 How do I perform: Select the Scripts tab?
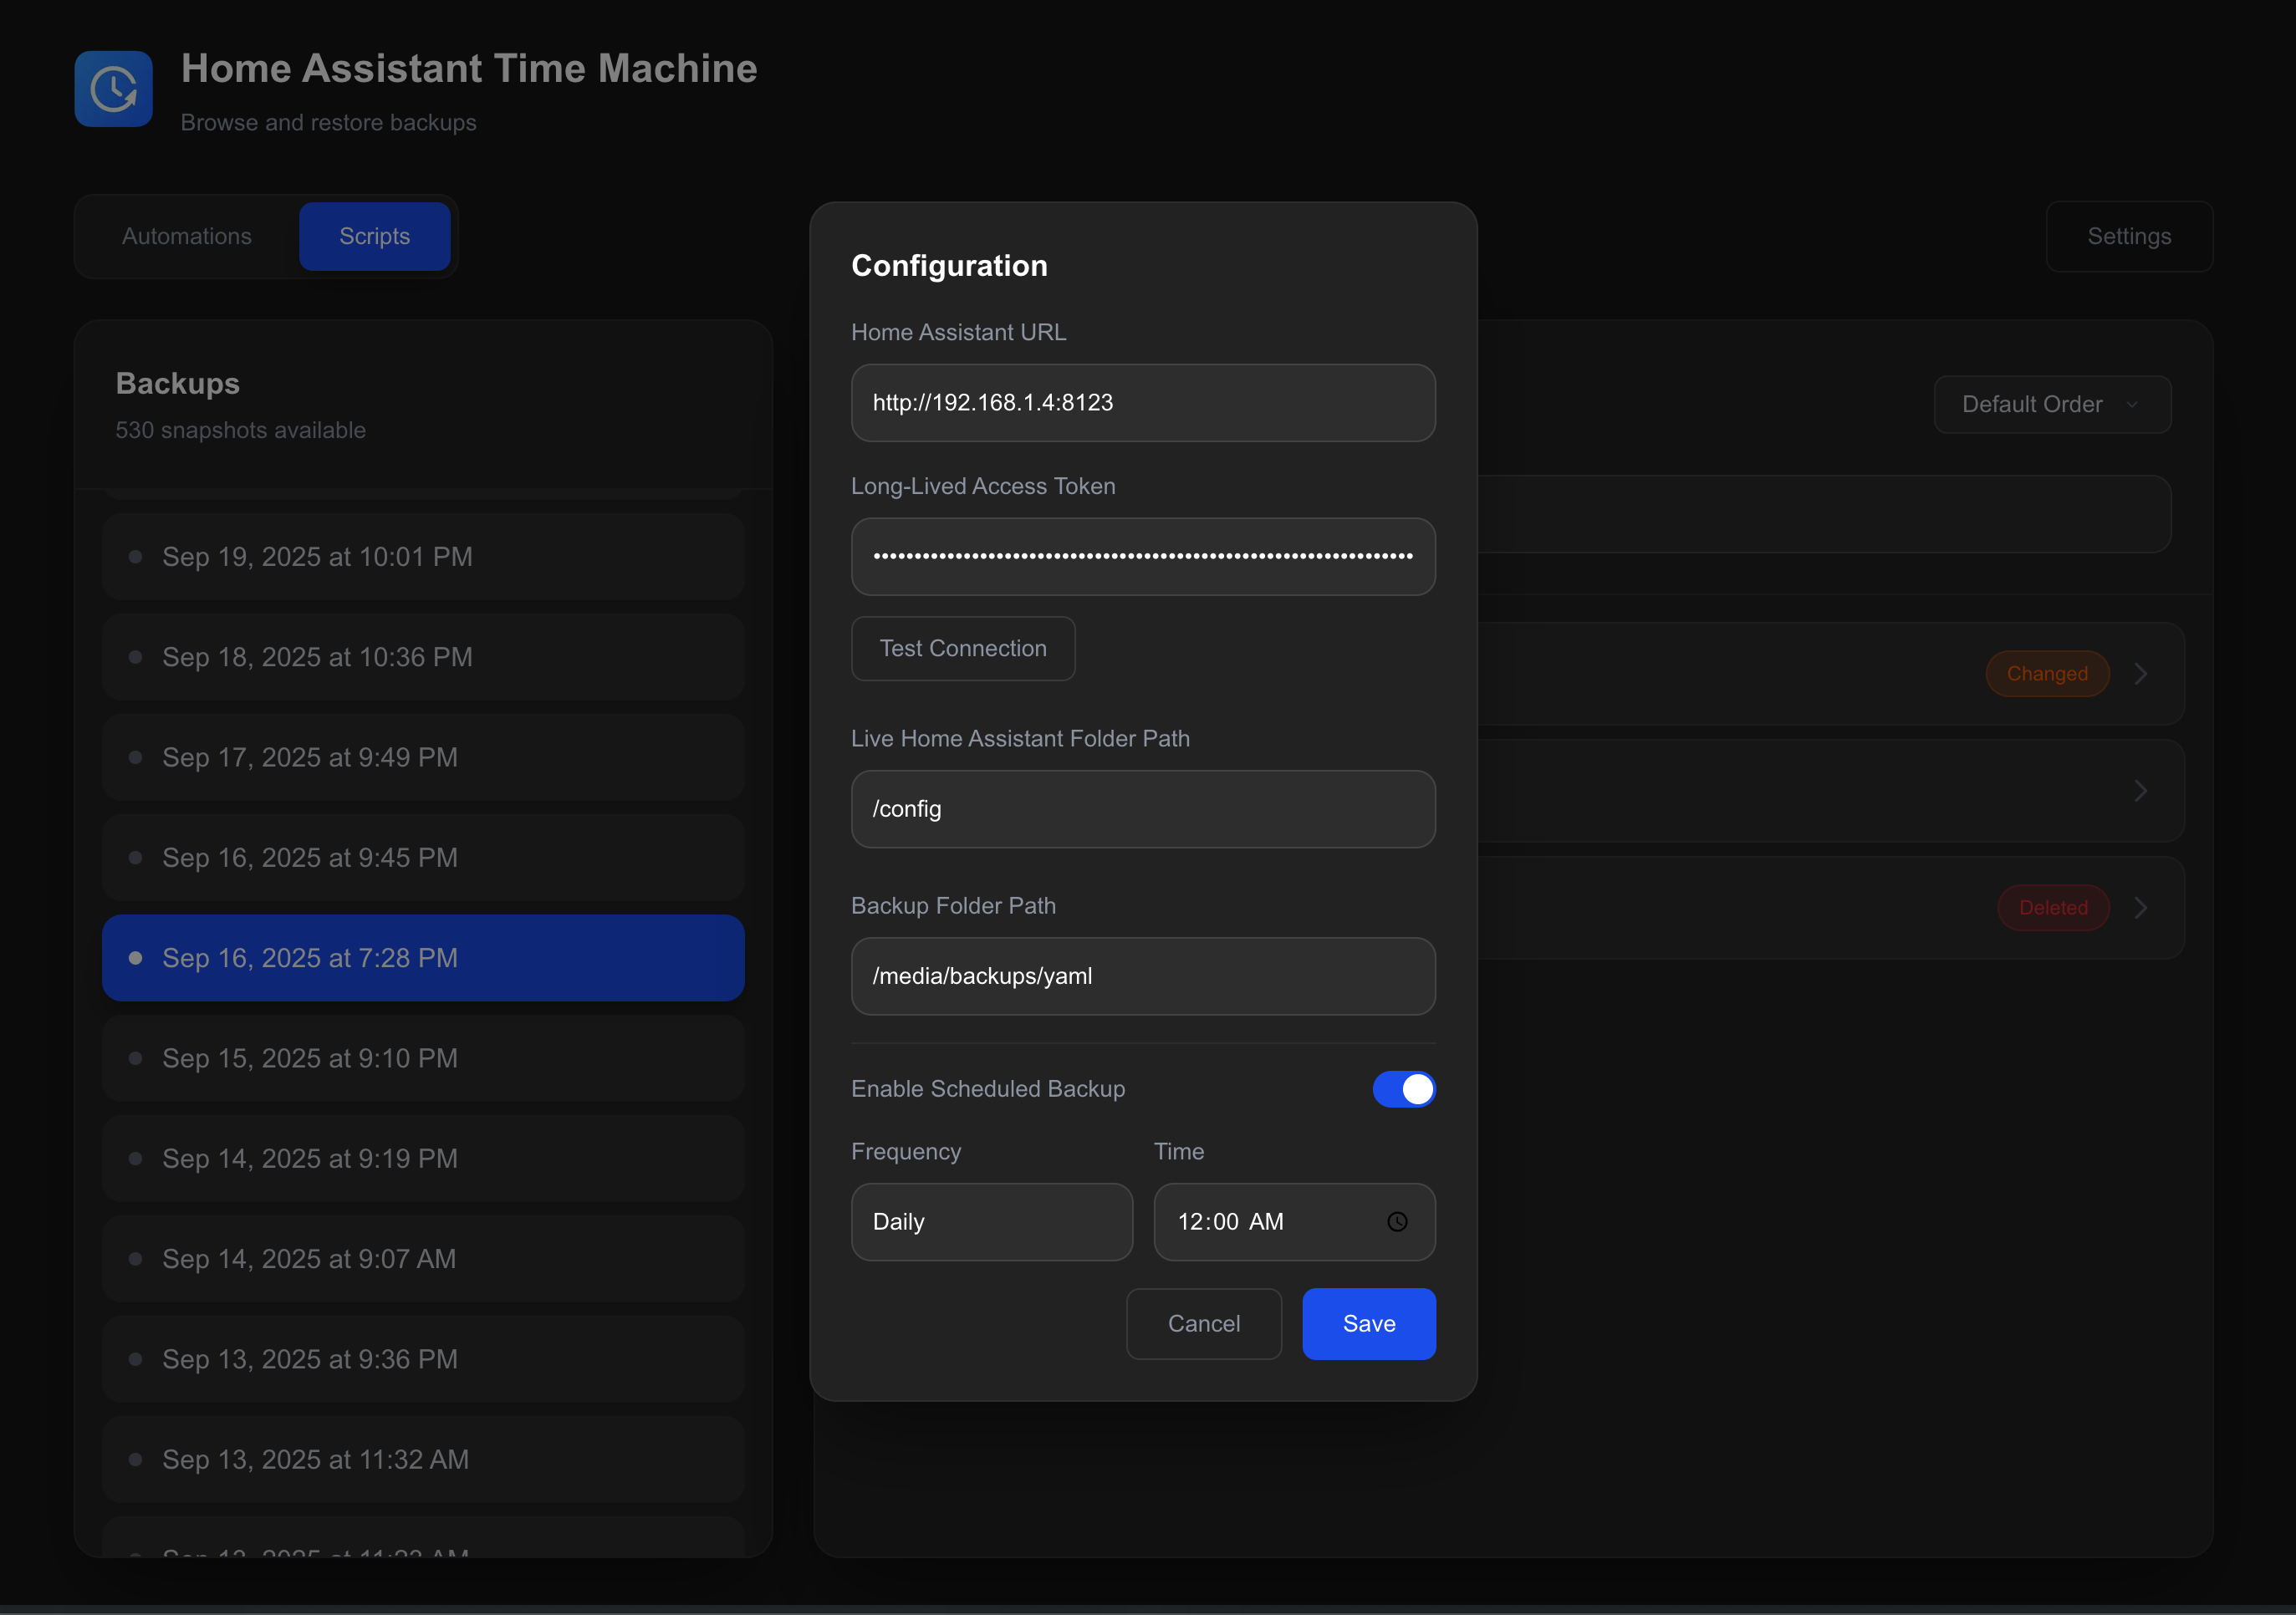click(x=374, y=236)
